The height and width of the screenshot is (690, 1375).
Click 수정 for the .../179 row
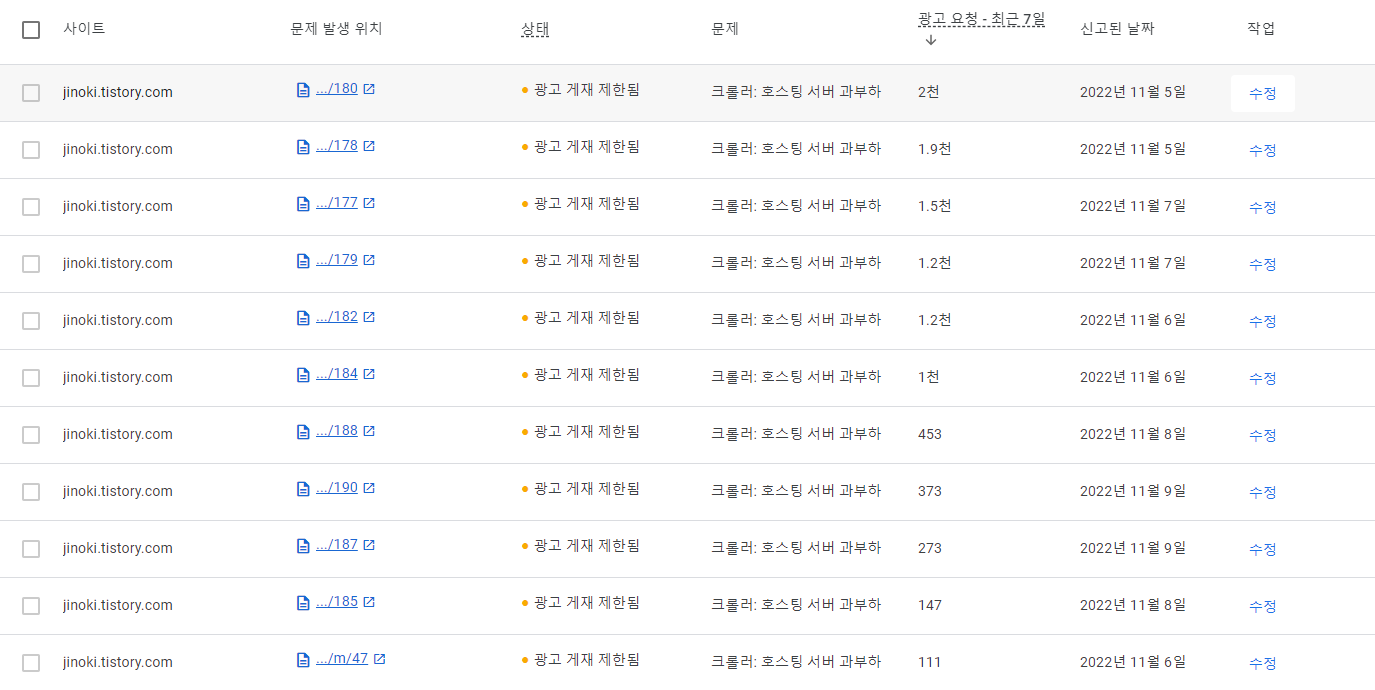click(x=1262, y=264)
